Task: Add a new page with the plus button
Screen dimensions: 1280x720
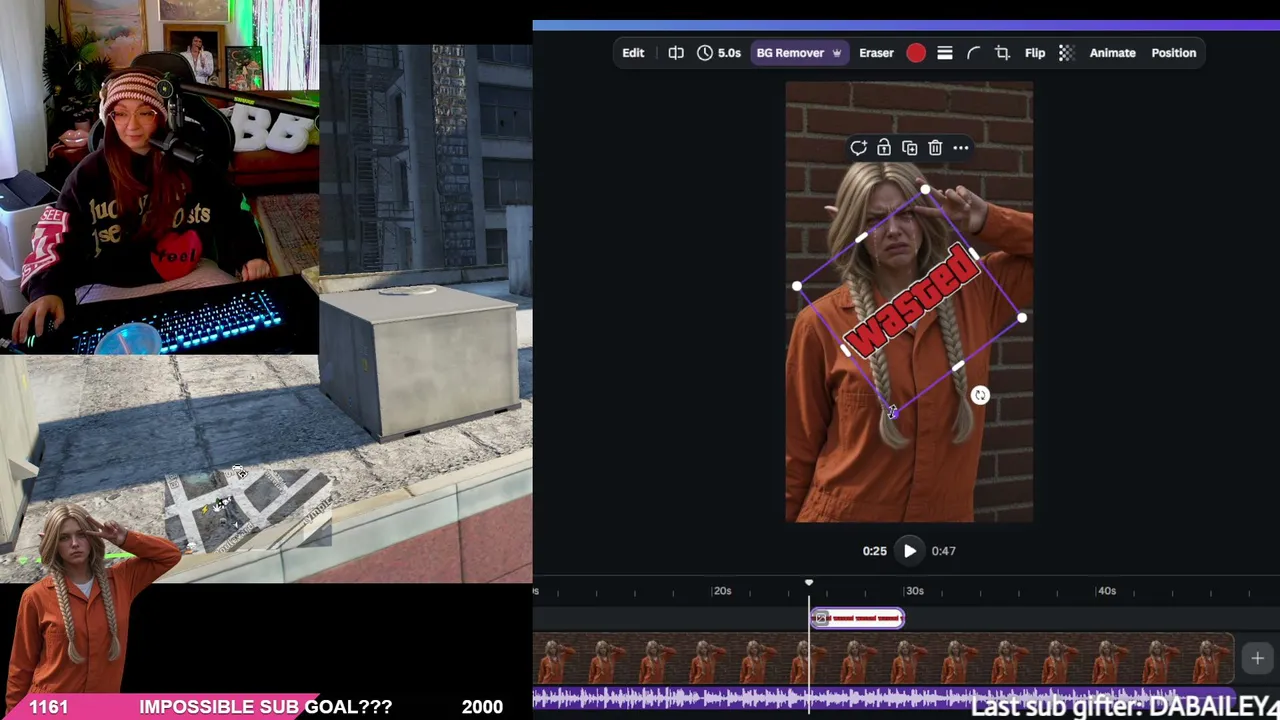Action: pos(1257,658)
